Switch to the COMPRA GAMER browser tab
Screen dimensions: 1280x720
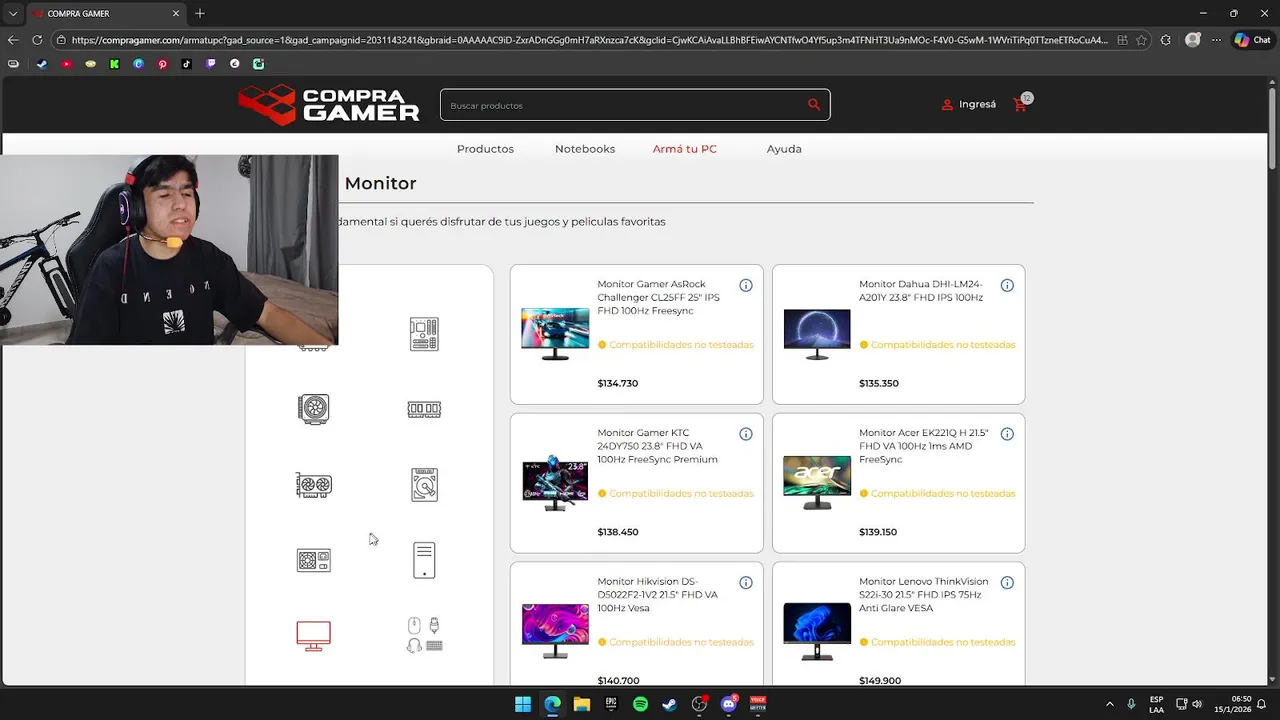click(105, 13)
